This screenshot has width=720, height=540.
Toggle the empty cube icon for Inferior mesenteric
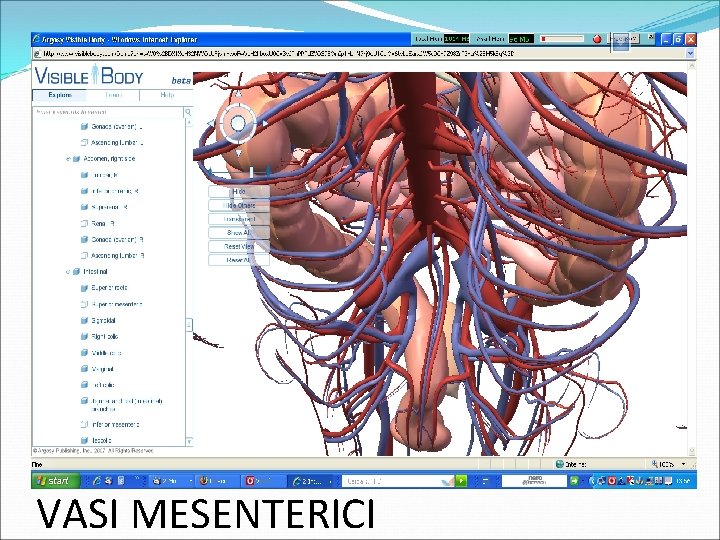(84, 425)
